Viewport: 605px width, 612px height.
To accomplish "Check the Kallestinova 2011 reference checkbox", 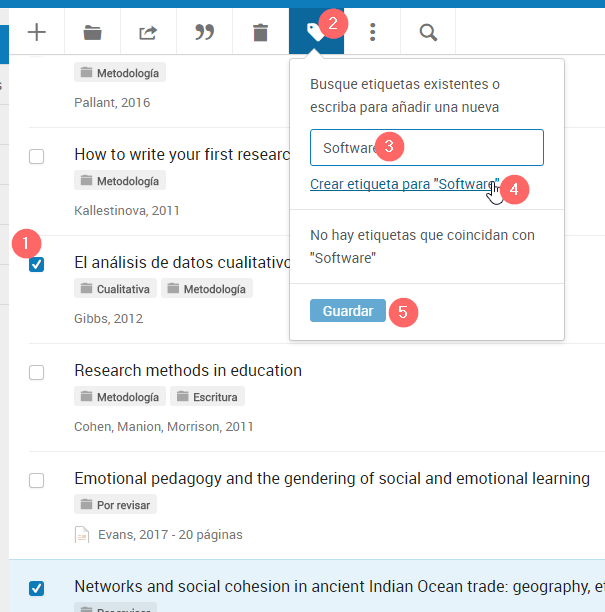I will 37,156.
